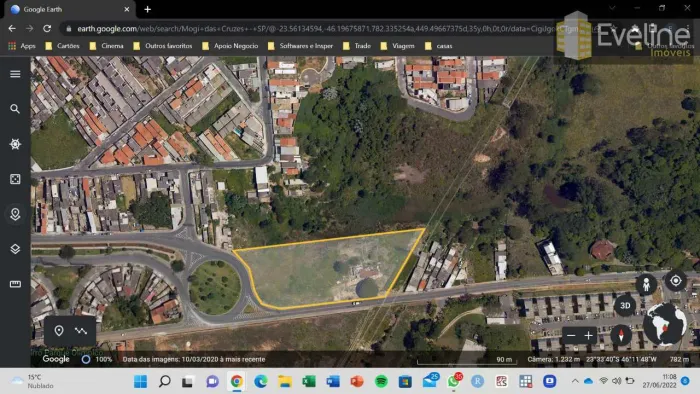Viewport: 700px width, 394px height.
Task: Click the imagery date text
Action: pos(194,359)
